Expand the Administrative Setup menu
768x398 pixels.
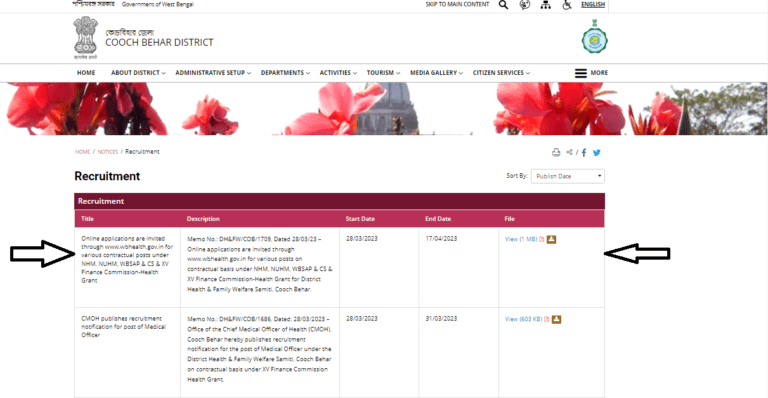[213, 73]
